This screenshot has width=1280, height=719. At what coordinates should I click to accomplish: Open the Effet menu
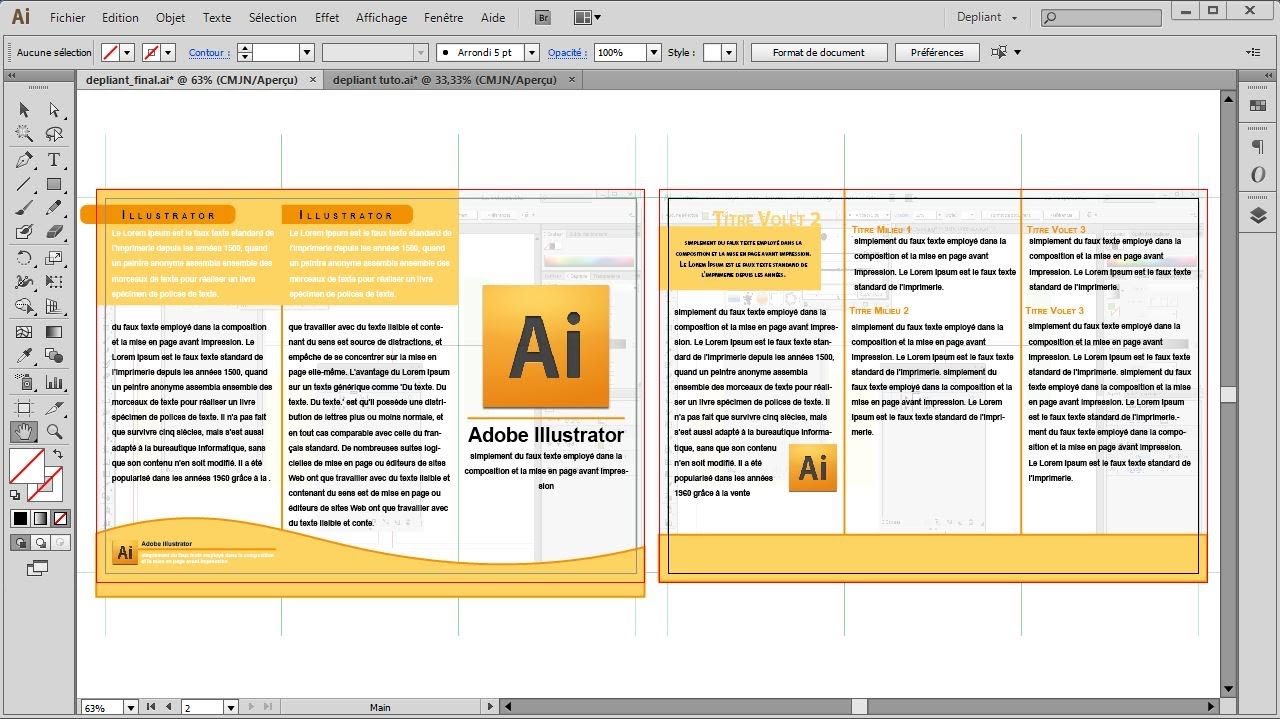click(326, 17)
